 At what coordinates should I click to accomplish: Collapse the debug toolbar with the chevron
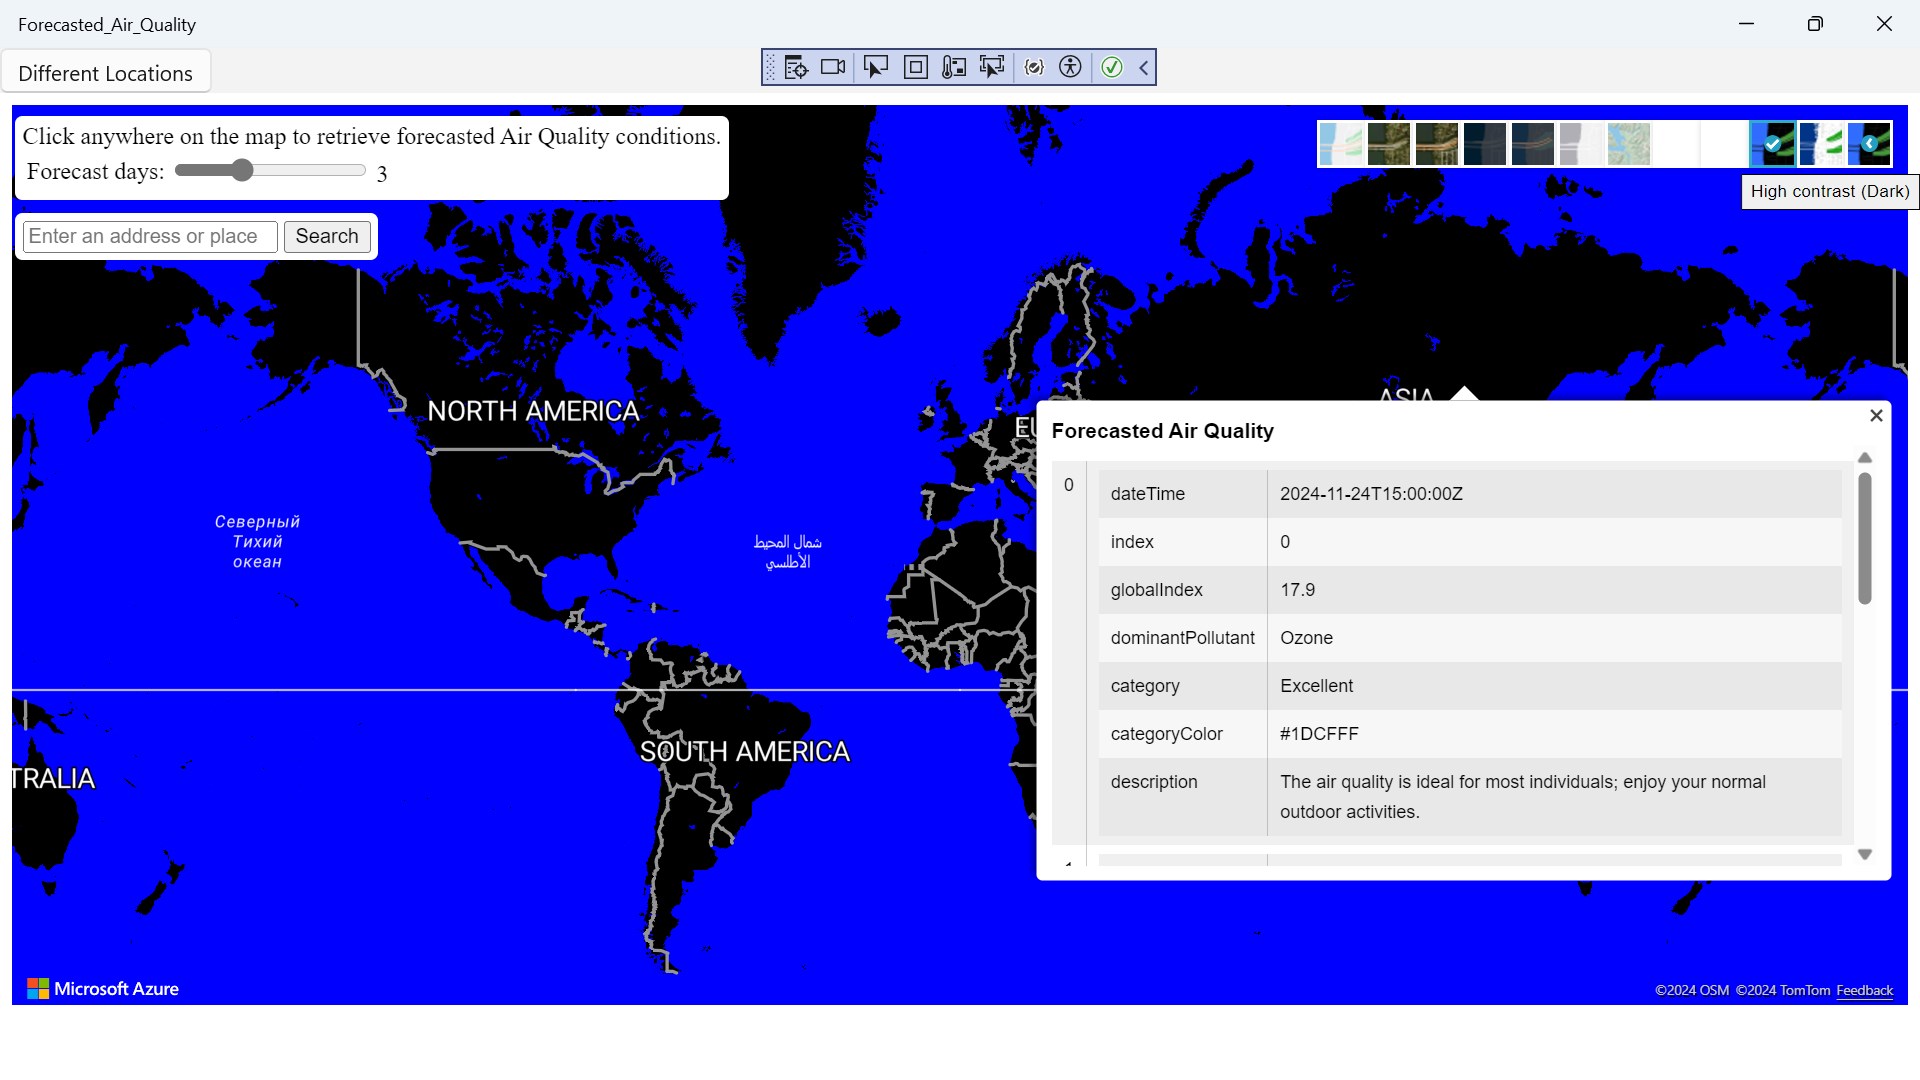pyautogui.click(x=1143, y=67)
